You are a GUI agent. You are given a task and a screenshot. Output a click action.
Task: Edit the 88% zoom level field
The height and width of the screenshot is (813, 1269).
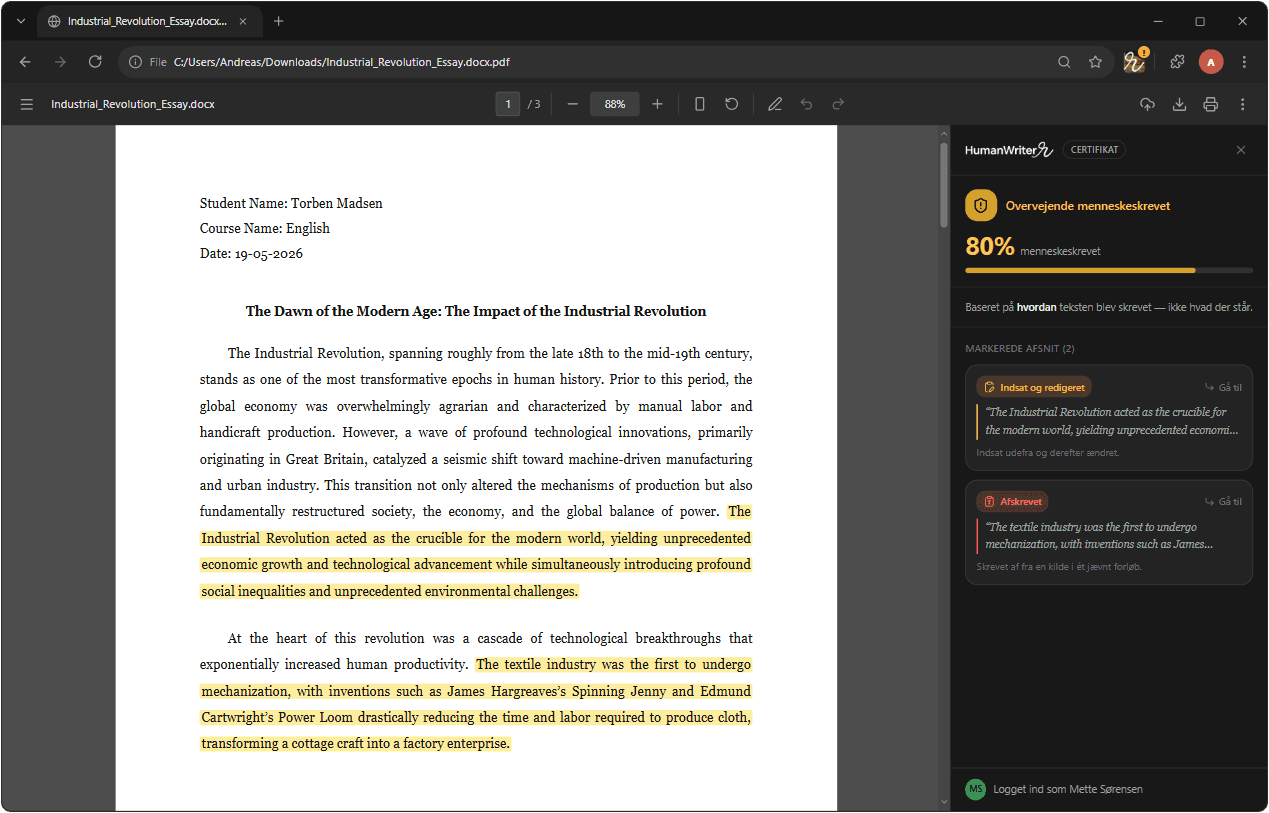point(615,104)
